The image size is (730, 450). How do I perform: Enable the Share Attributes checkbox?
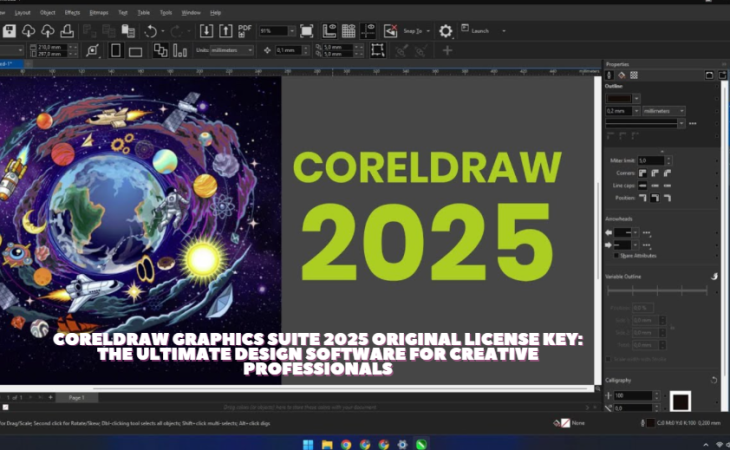point(615,255)
